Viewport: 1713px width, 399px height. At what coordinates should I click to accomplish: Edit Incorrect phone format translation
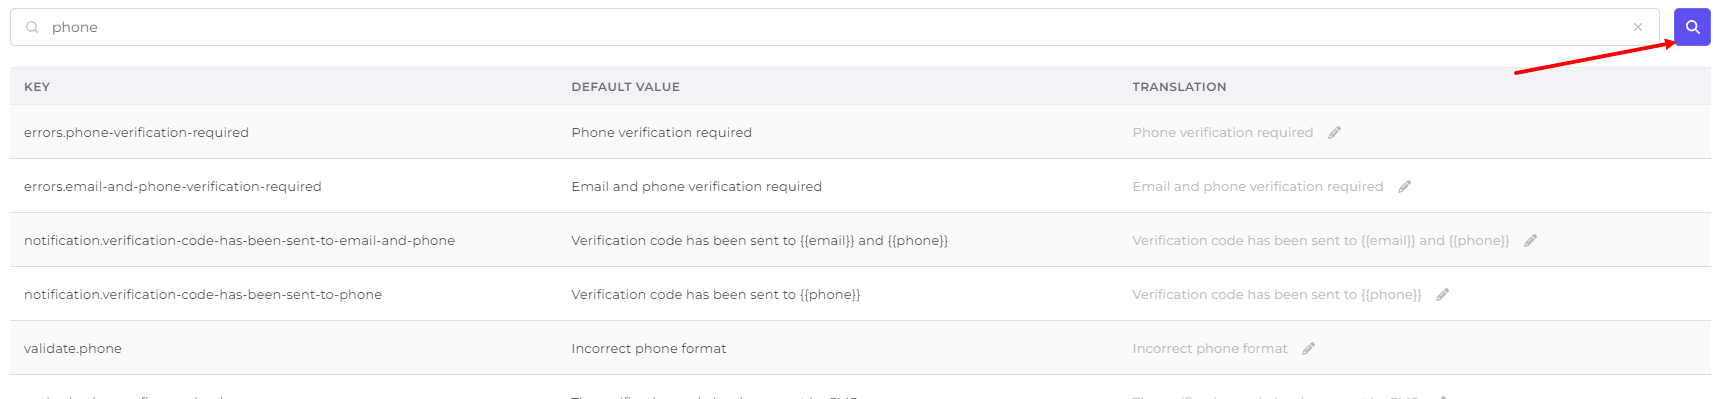pos(1308,348)
